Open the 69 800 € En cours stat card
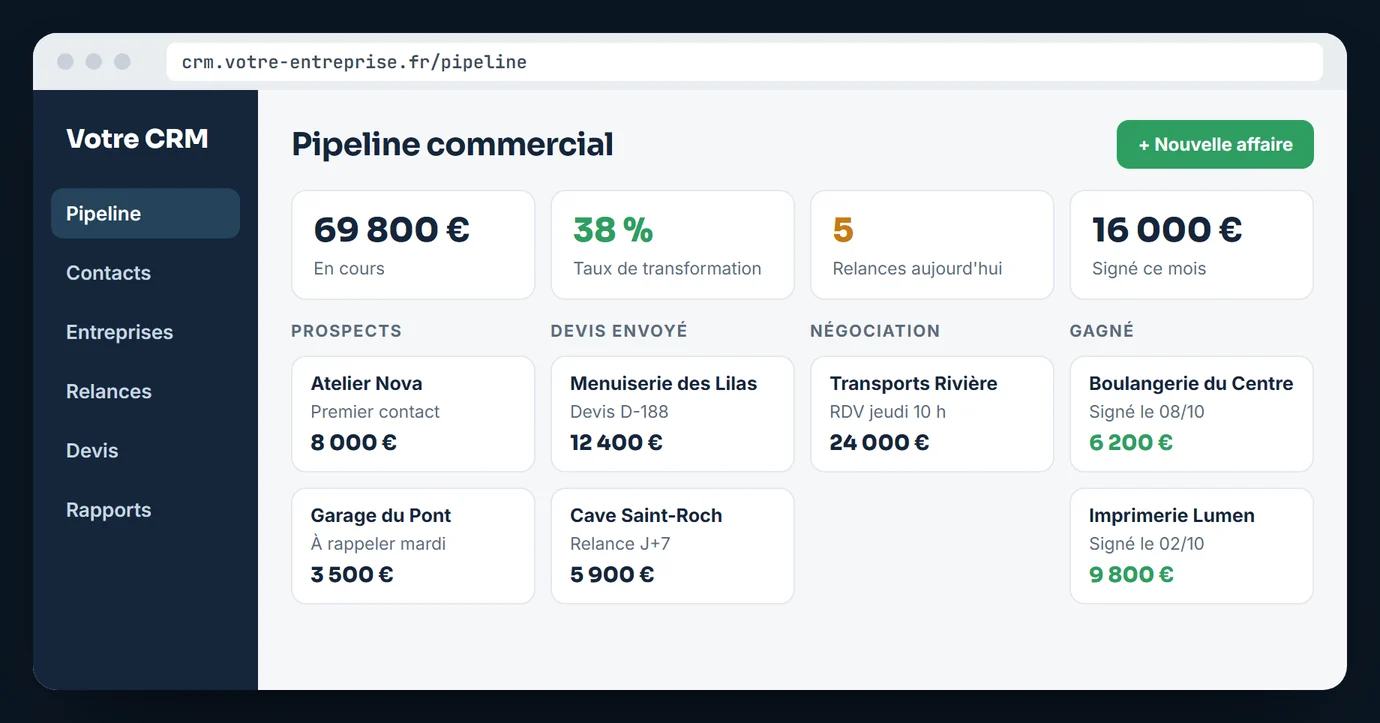The image size is (1380, 723). (x=413, y=245)
